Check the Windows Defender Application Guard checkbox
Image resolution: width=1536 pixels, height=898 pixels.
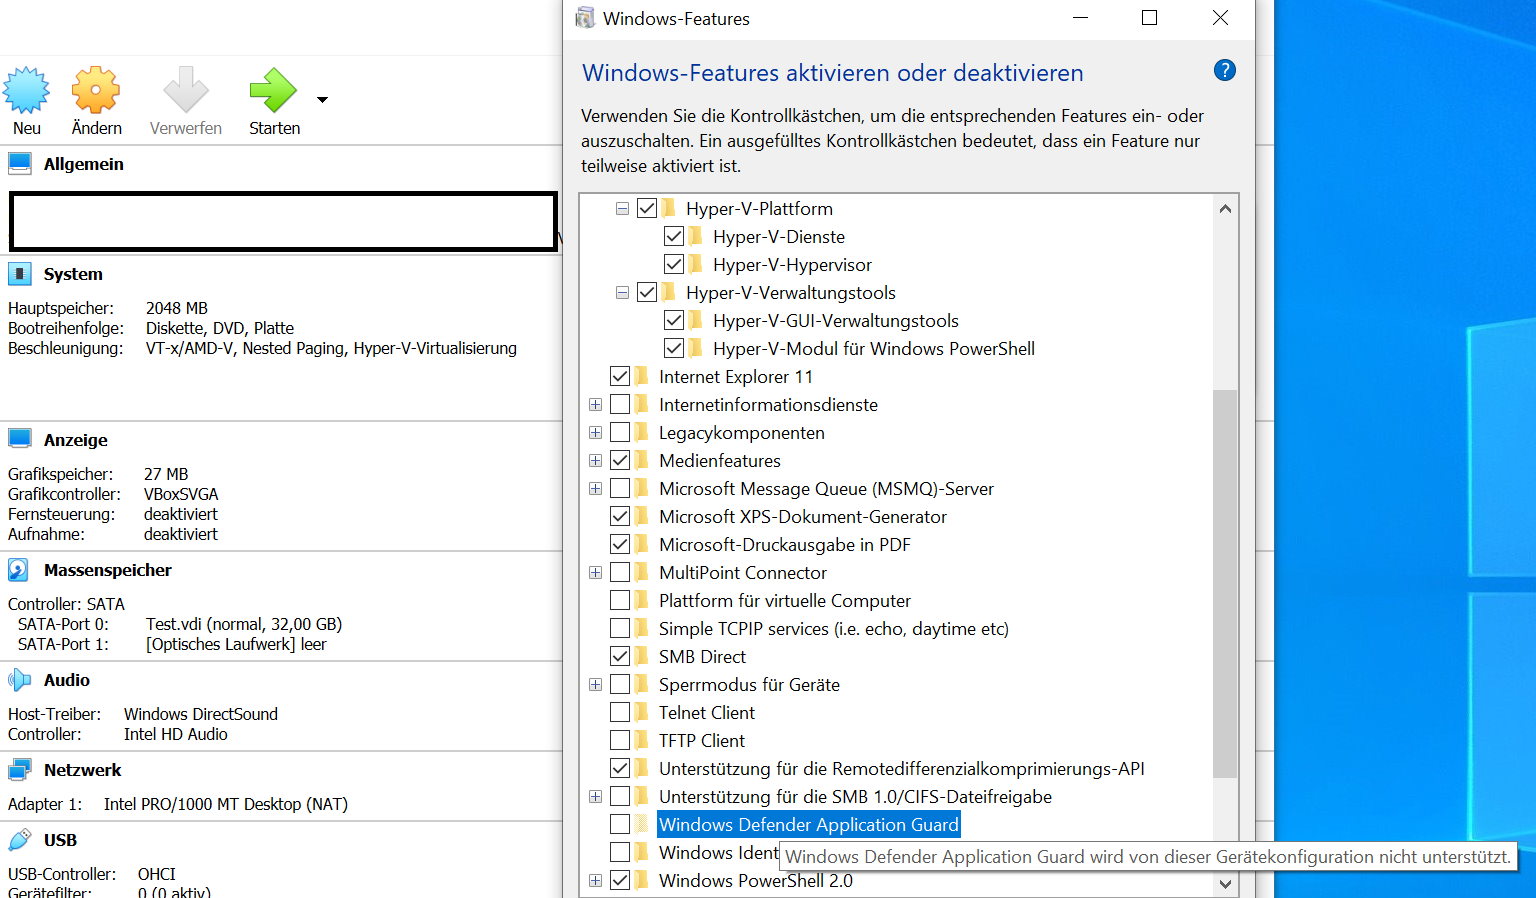[x=620, y=824]
